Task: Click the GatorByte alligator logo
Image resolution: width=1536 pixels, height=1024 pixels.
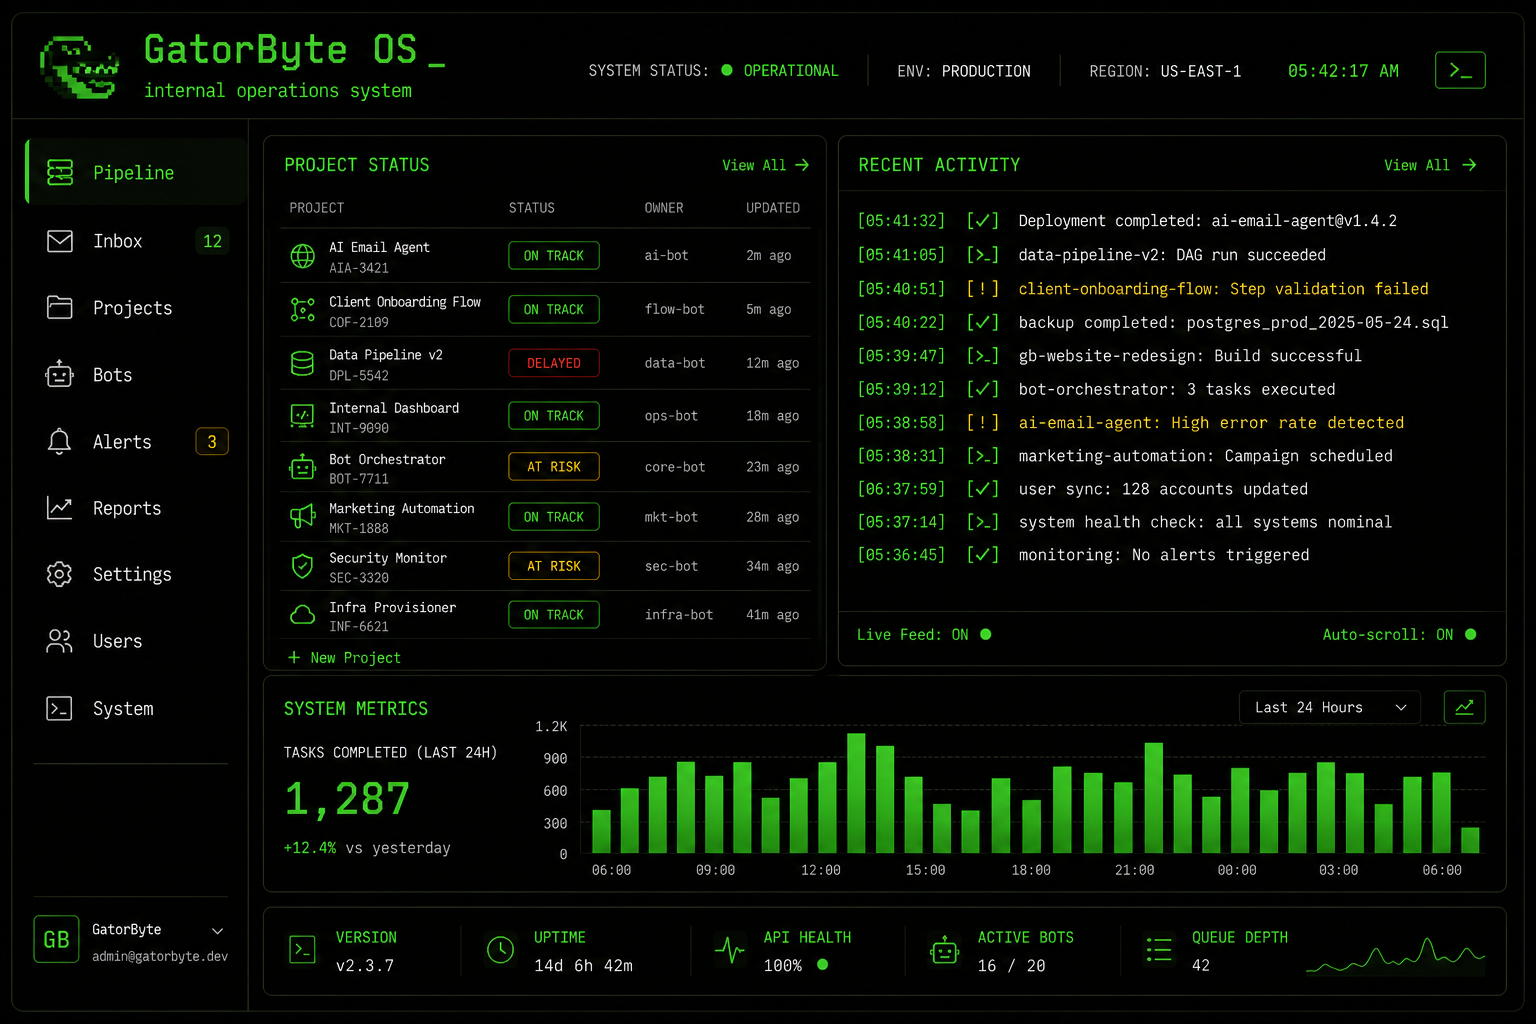Action: tap(80, 67)
